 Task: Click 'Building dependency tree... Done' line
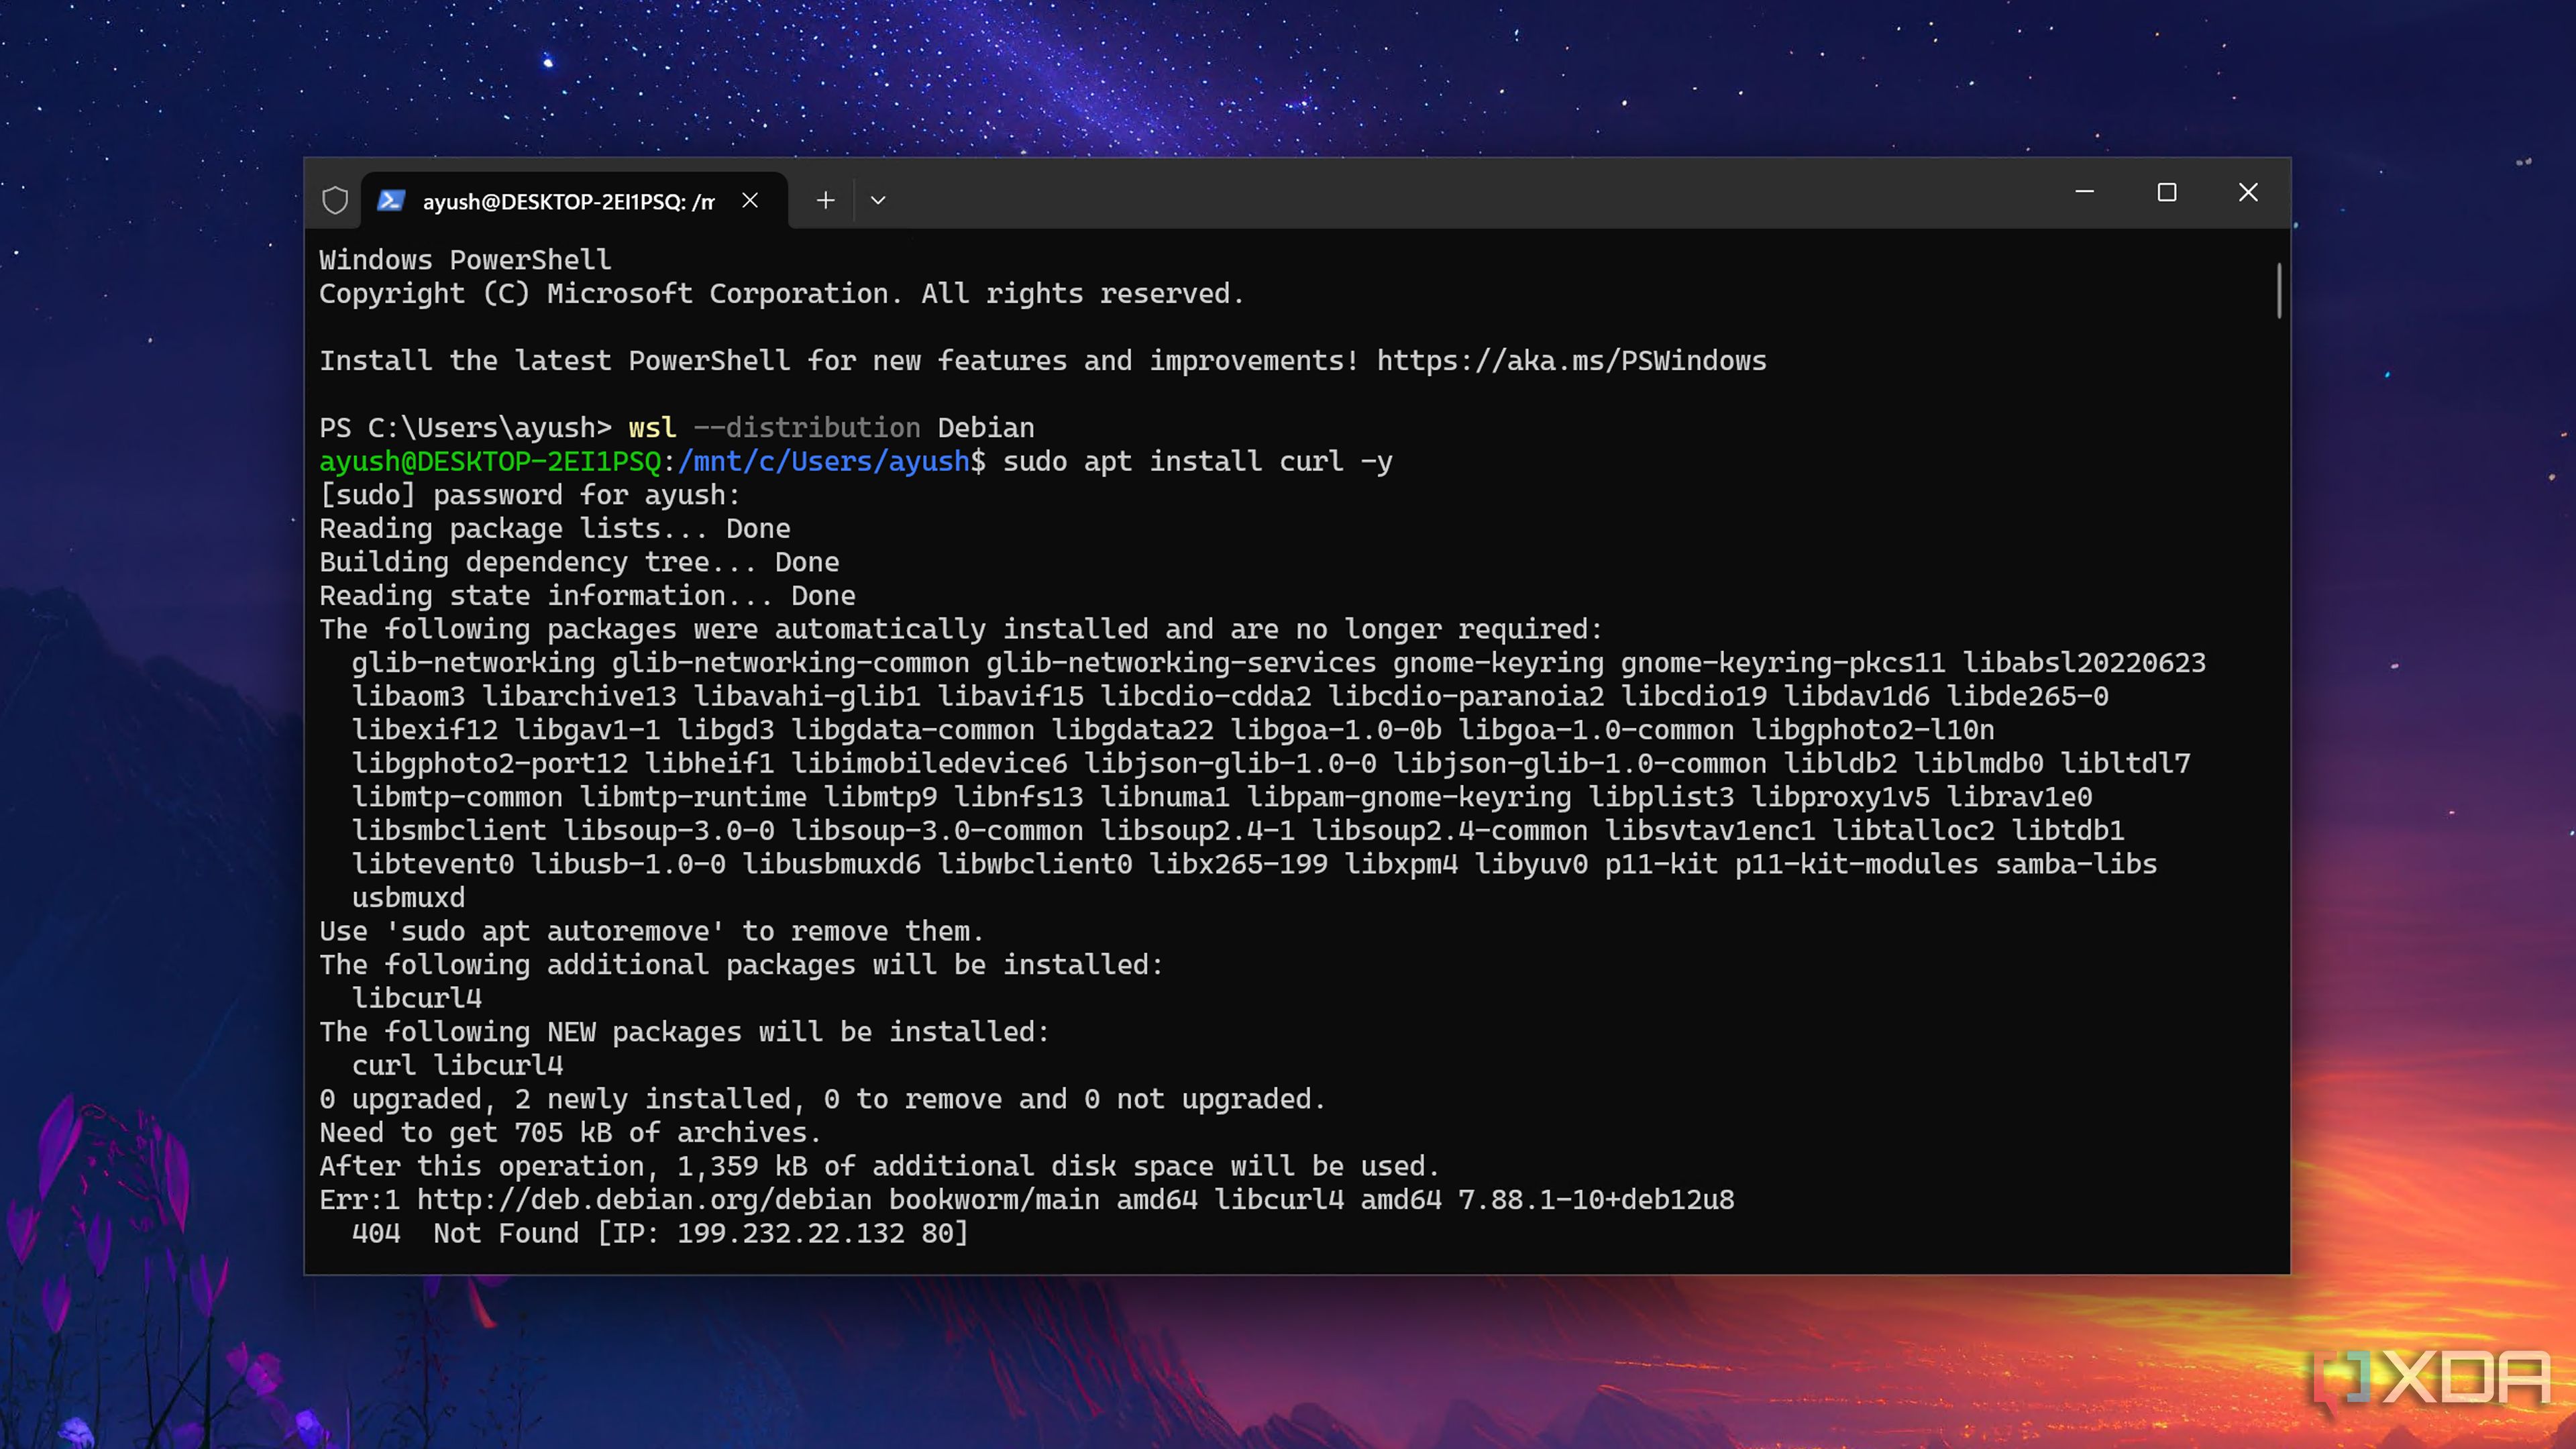579,562
